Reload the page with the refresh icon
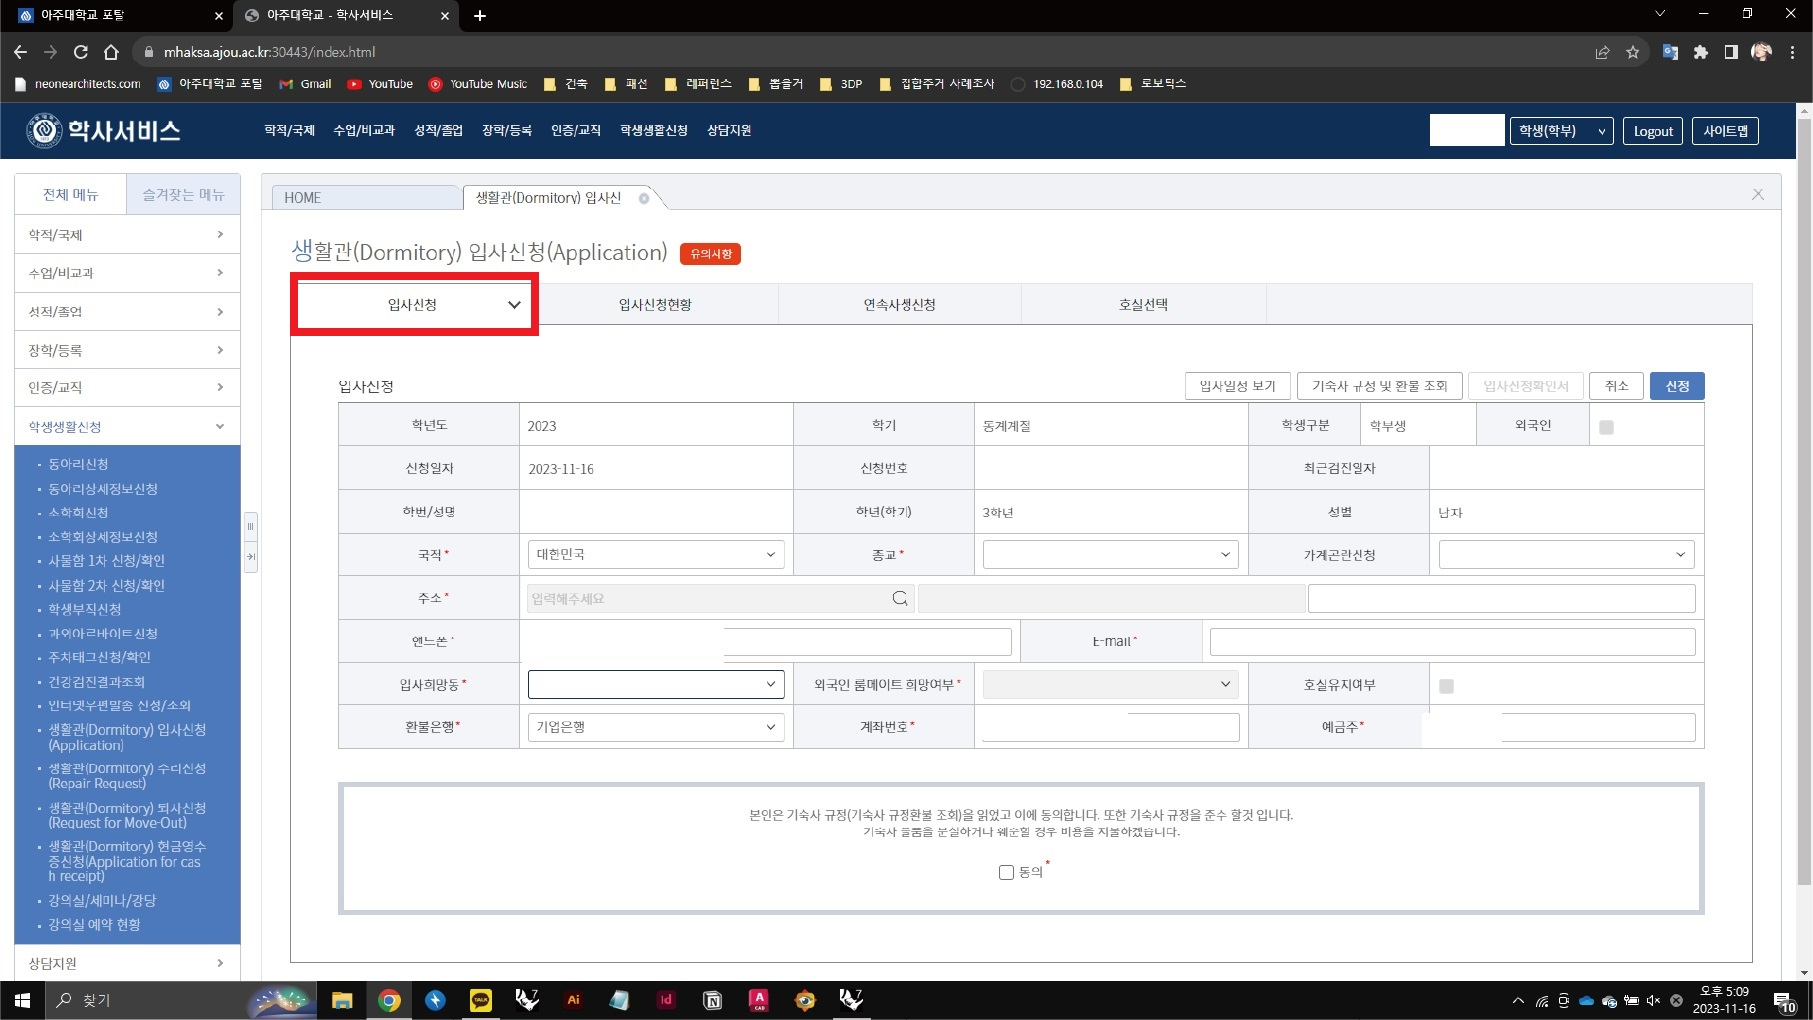The height and width of the screenshot is (1020, 1813). point(81,52)
